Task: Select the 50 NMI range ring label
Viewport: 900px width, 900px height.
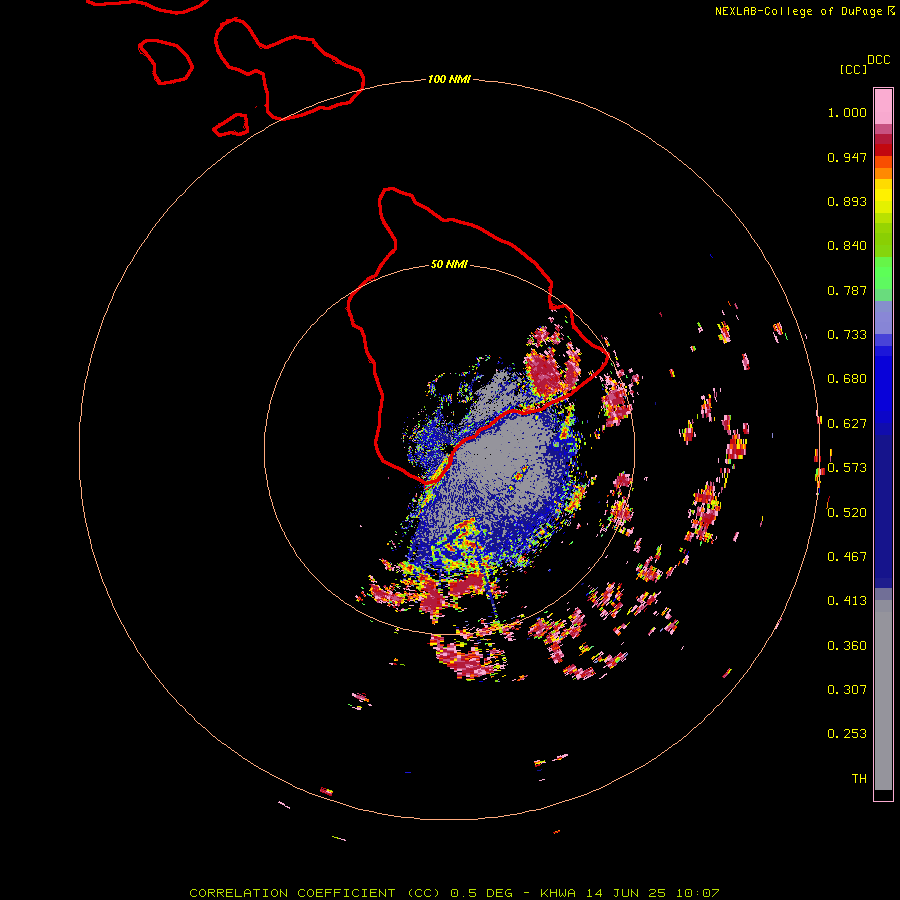Action: click(449, 265)
